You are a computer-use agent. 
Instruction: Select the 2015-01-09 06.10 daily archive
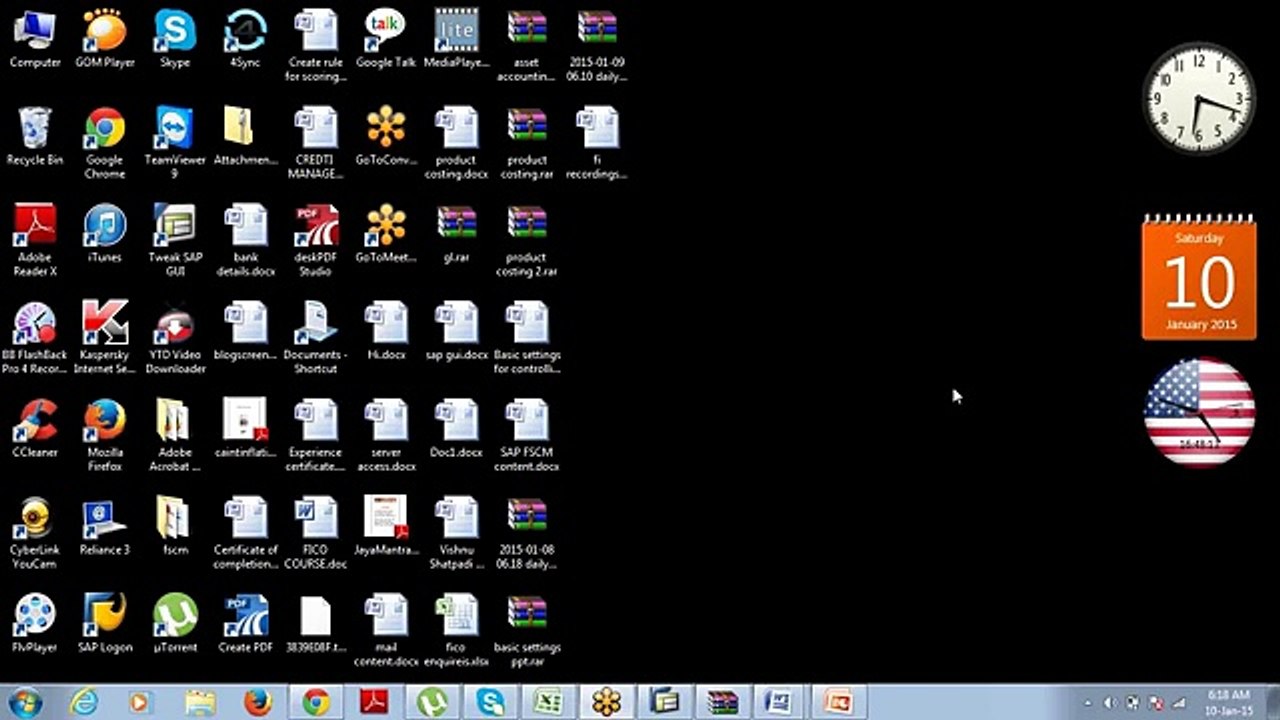click(x=597, y=46)
